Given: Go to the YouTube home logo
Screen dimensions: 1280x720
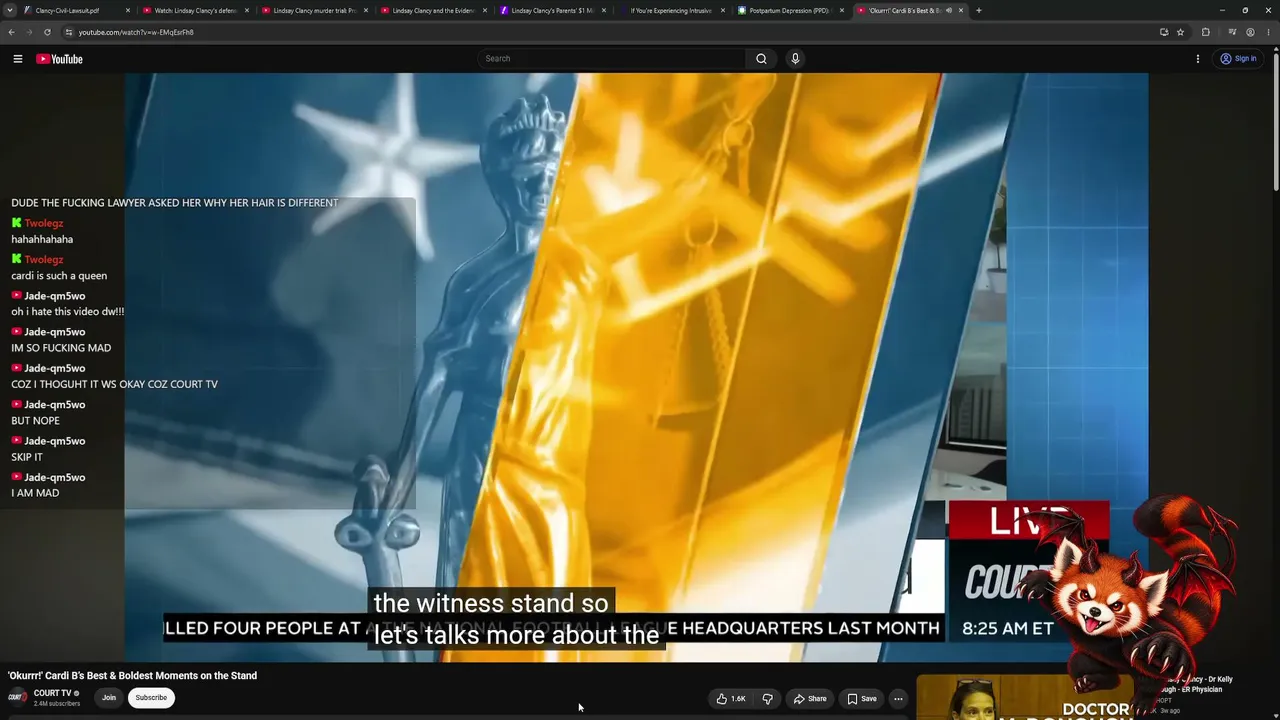Looking at the screenshot, I should click(60, 59).
